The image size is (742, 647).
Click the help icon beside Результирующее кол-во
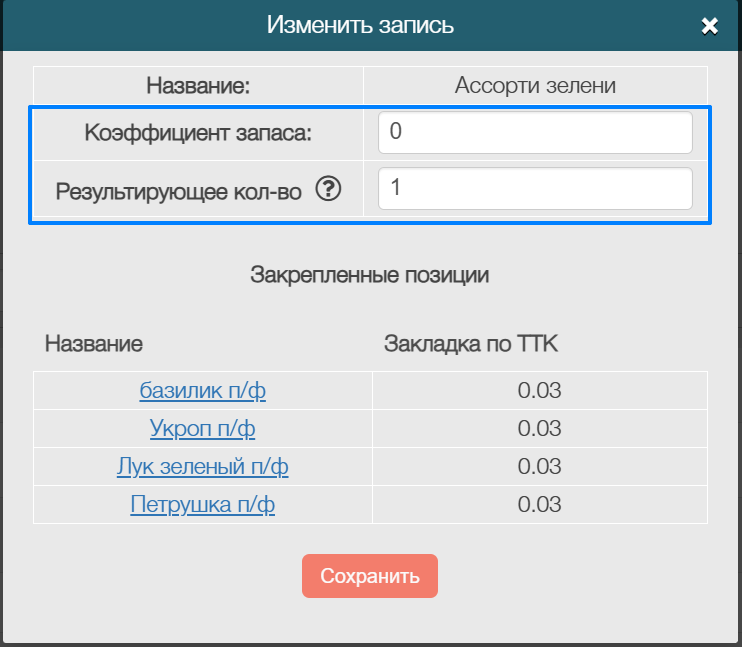[x=327, y=190]
